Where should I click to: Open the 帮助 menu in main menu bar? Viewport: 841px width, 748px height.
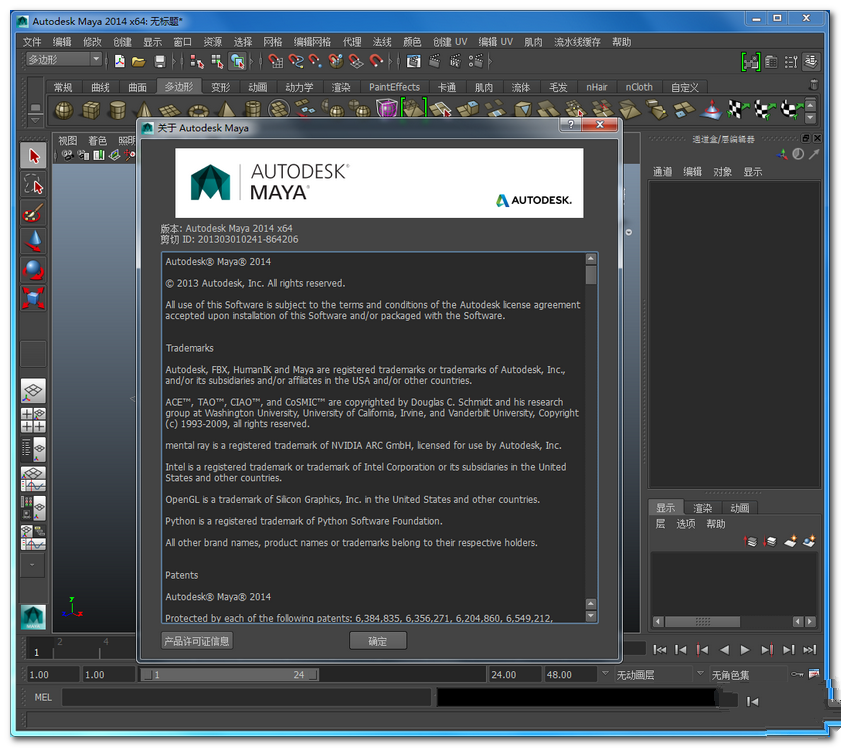point(622,42)
